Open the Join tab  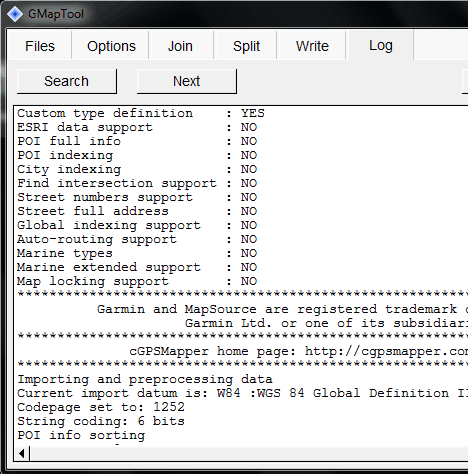pyautogui.click(x=180, y=46)
